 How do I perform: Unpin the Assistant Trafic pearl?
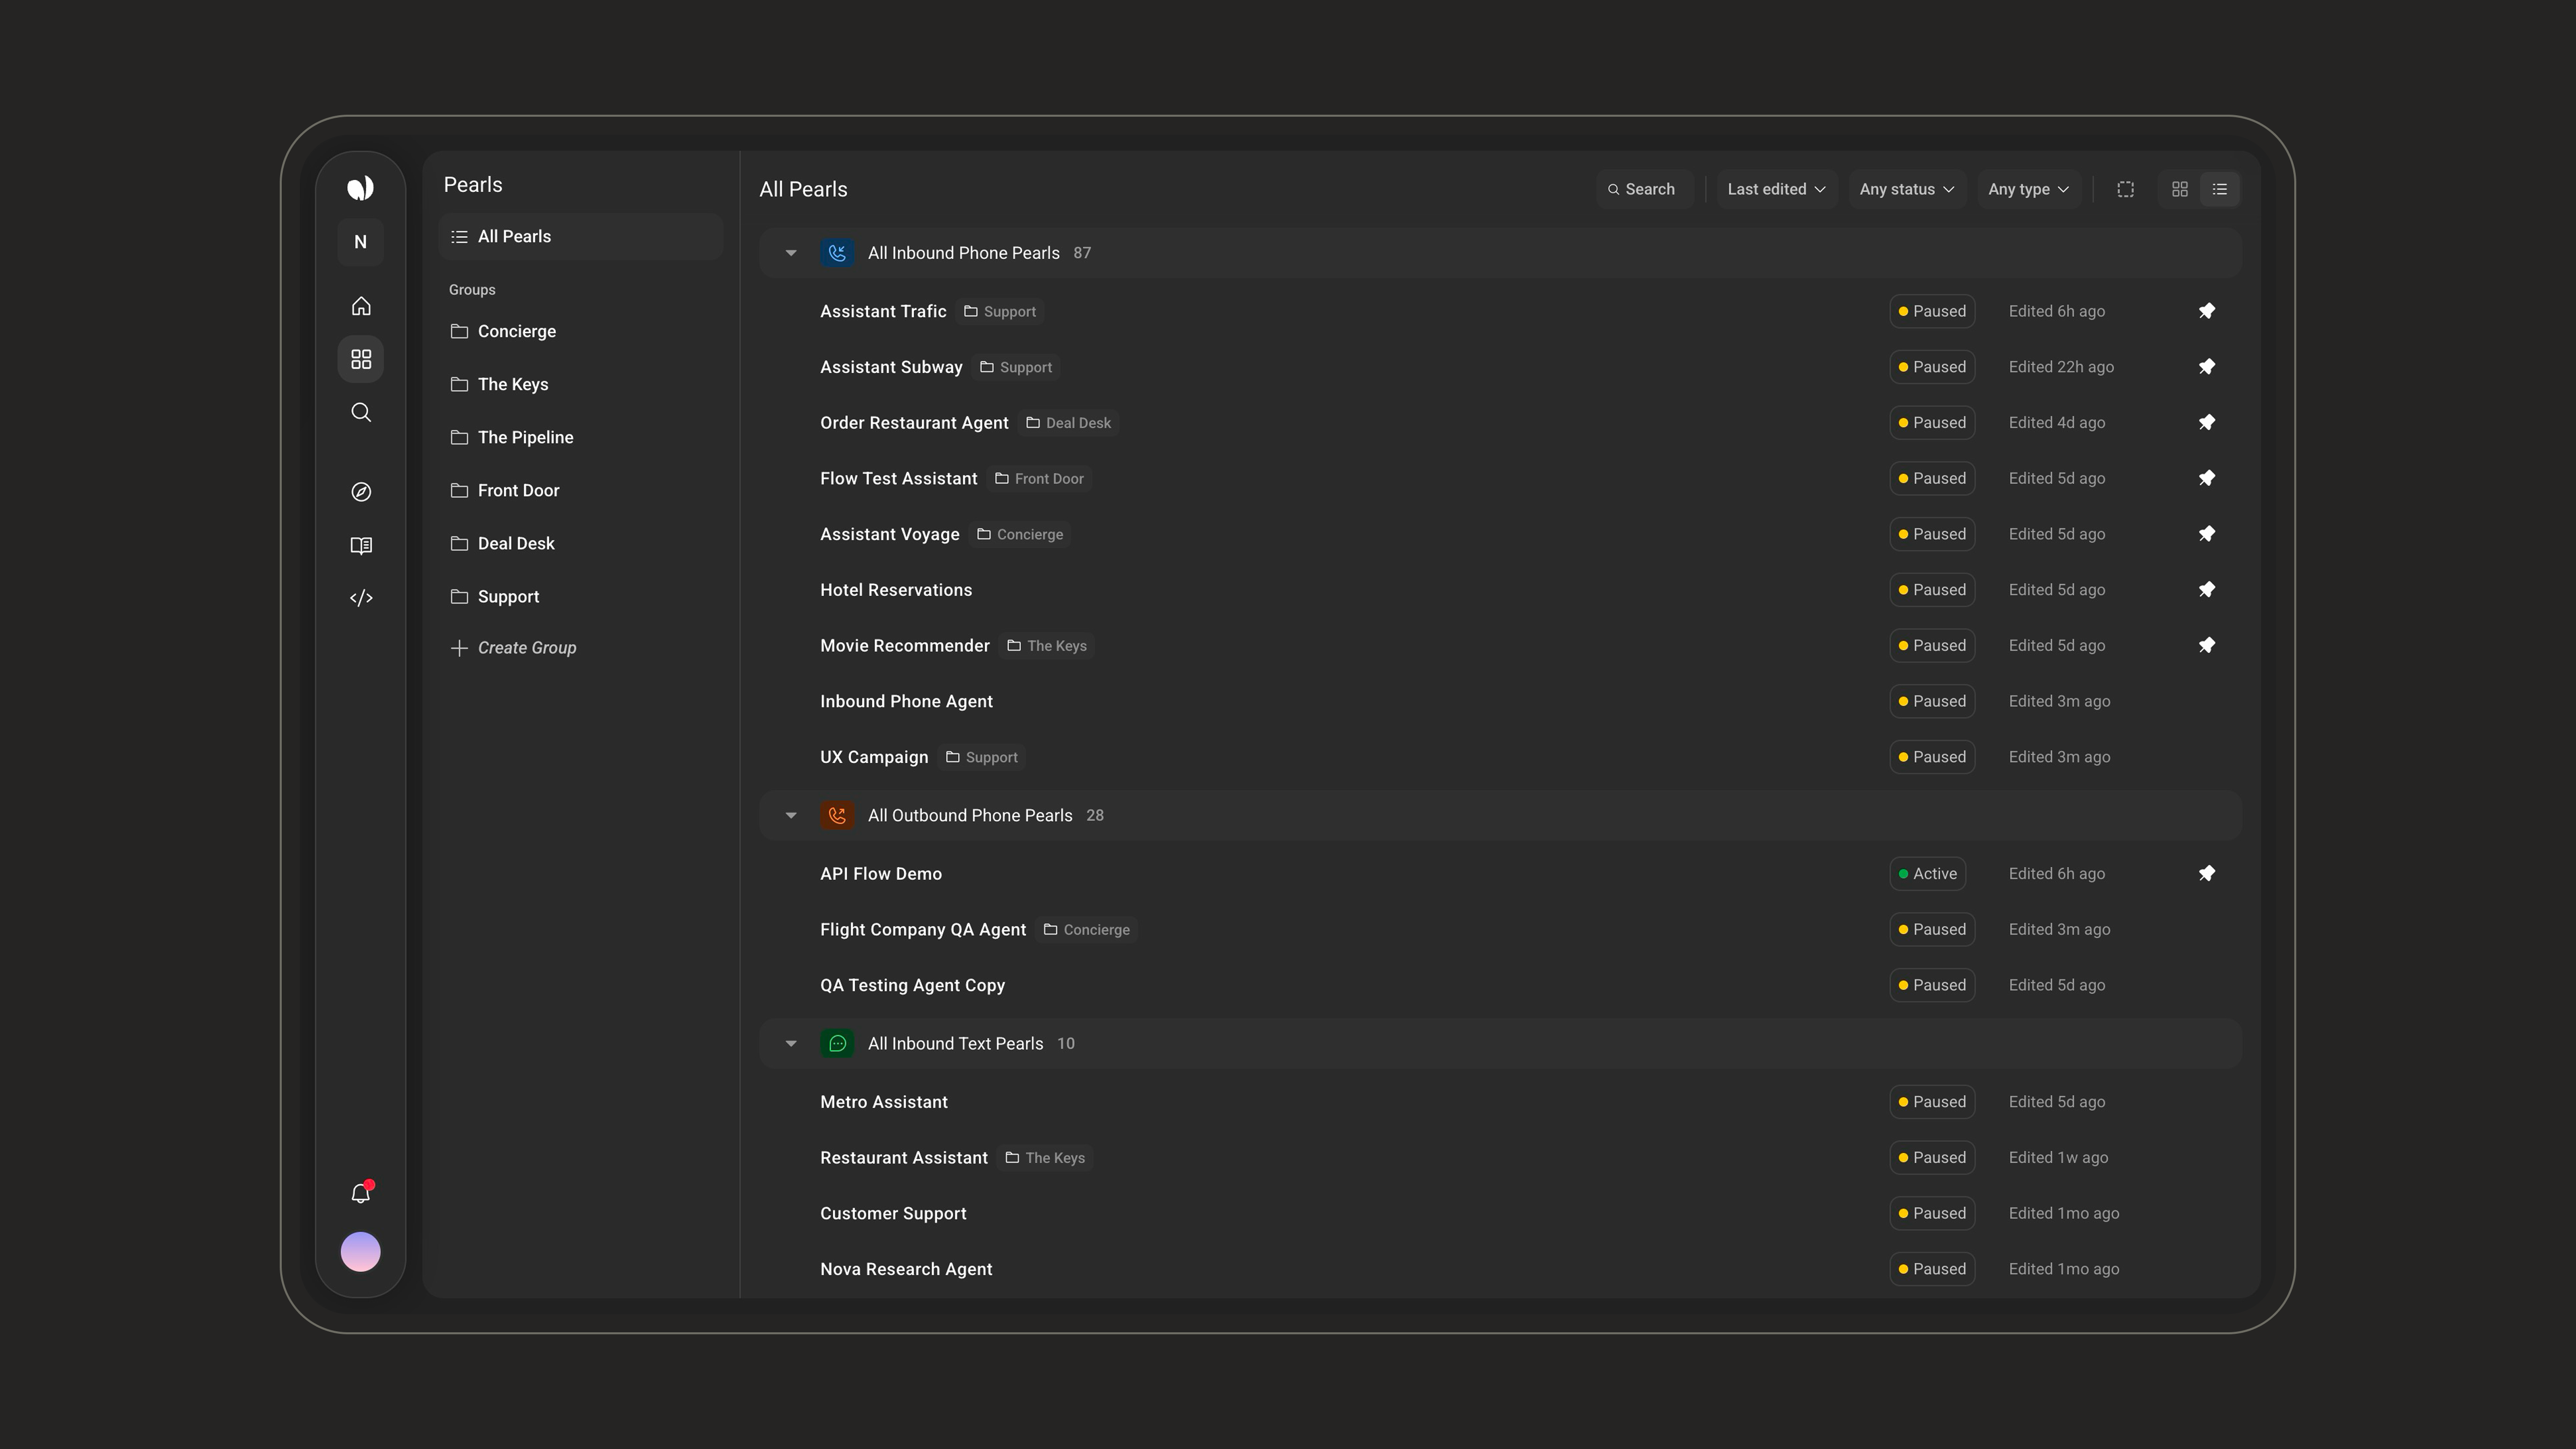[x=2207, y=311]
